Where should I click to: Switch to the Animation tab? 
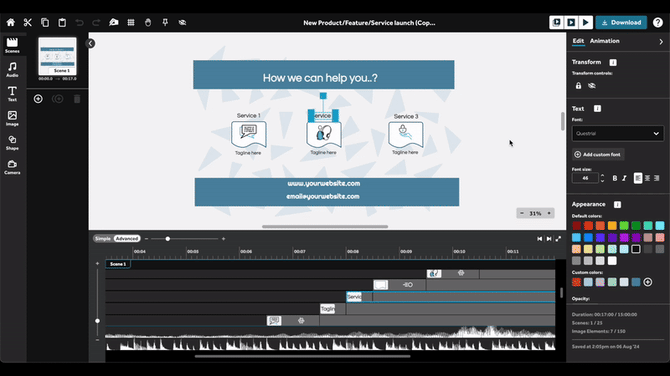[x=605, y=41]
